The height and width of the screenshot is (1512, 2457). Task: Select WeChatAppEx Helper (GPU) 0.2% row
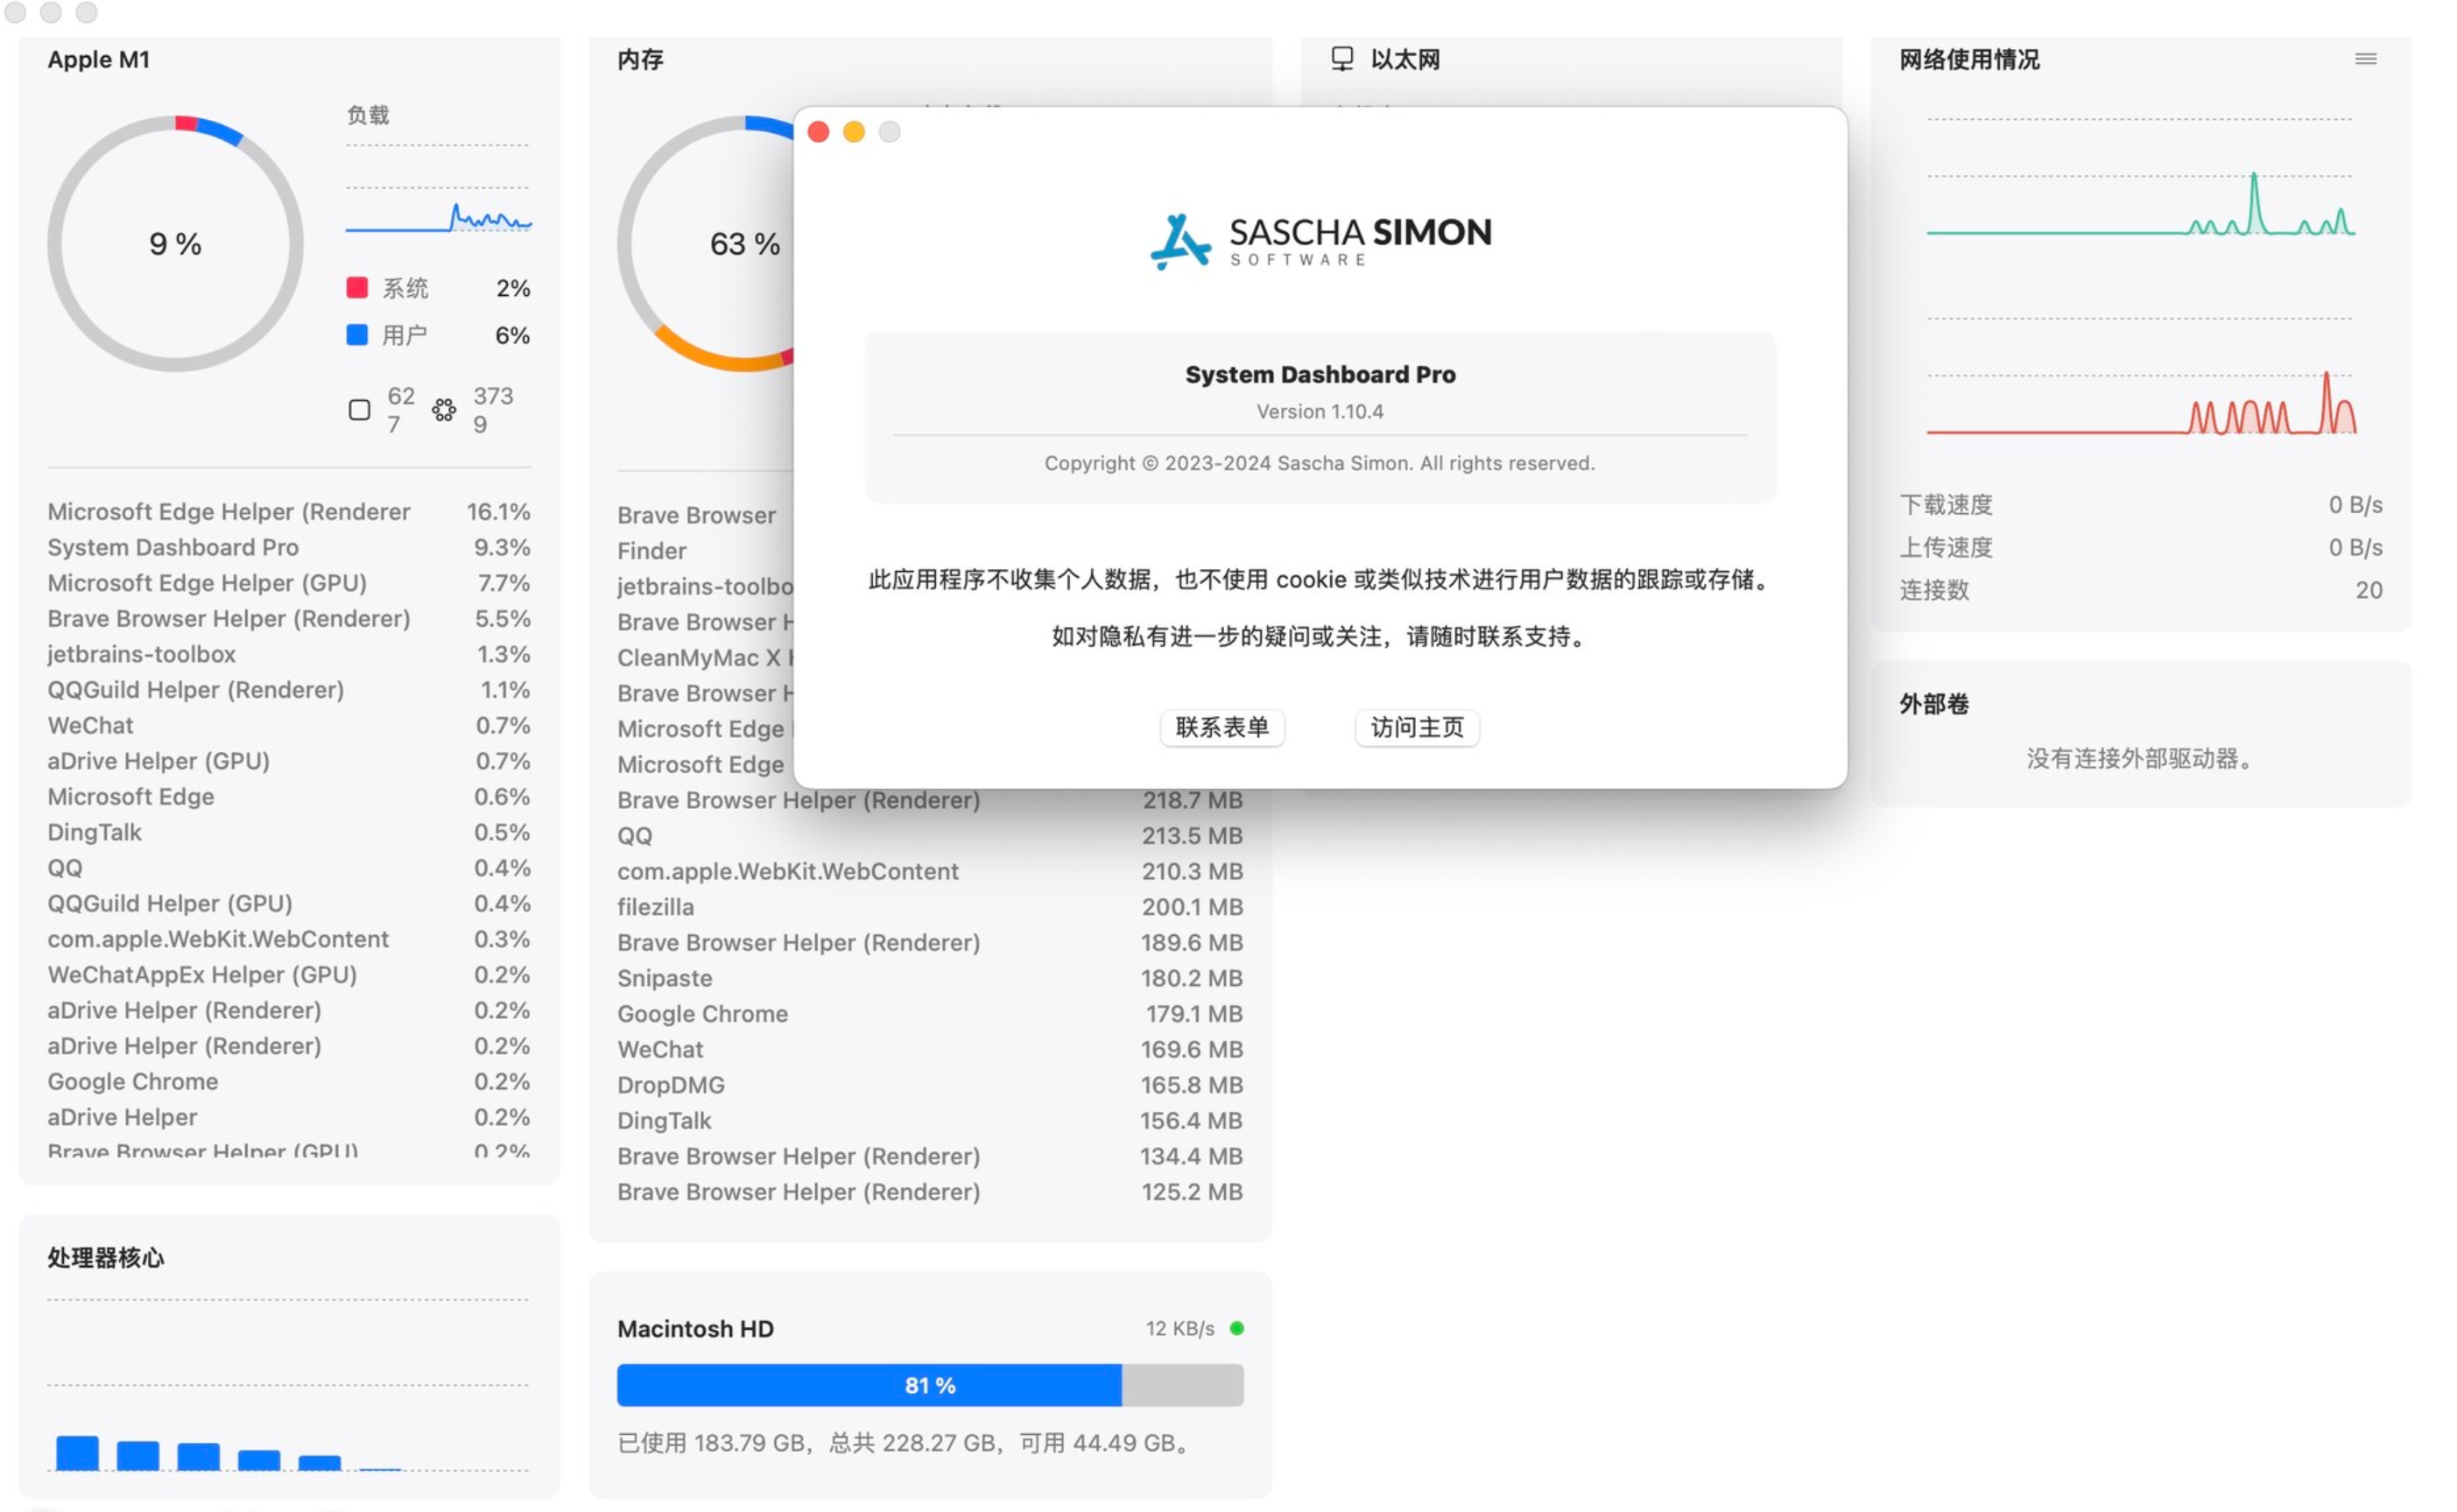pyautogui.click(x=289, y=975)
